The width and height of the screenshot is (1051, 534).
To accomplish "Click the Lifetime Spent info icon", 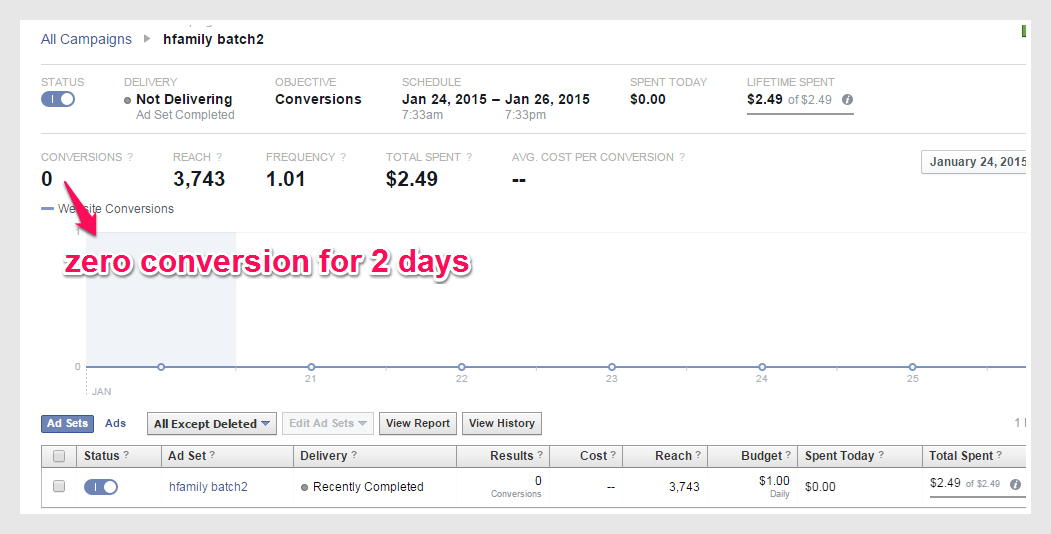I will [x=847, y=100].
